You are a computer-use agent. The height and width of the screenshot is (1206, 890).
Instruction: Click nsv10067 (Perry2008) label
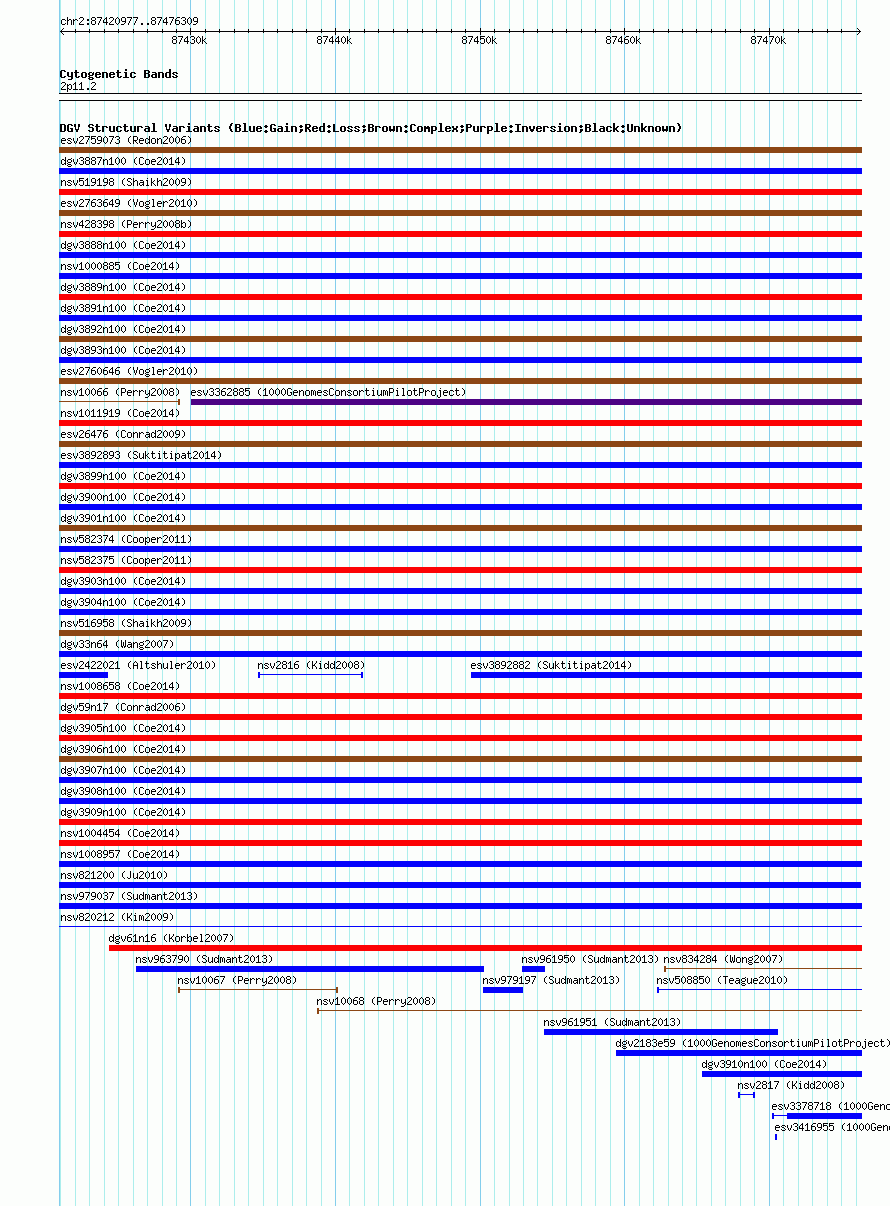[x=237, y=980]
